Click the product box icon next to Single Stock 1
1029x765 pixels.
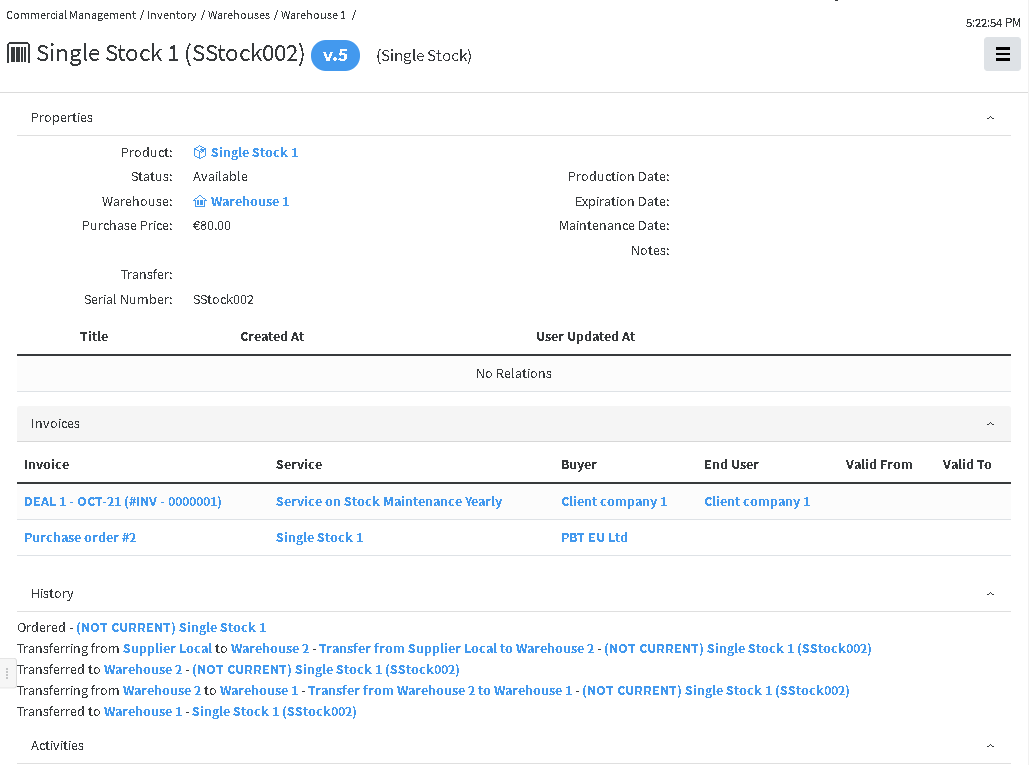[x=200, y=152]
